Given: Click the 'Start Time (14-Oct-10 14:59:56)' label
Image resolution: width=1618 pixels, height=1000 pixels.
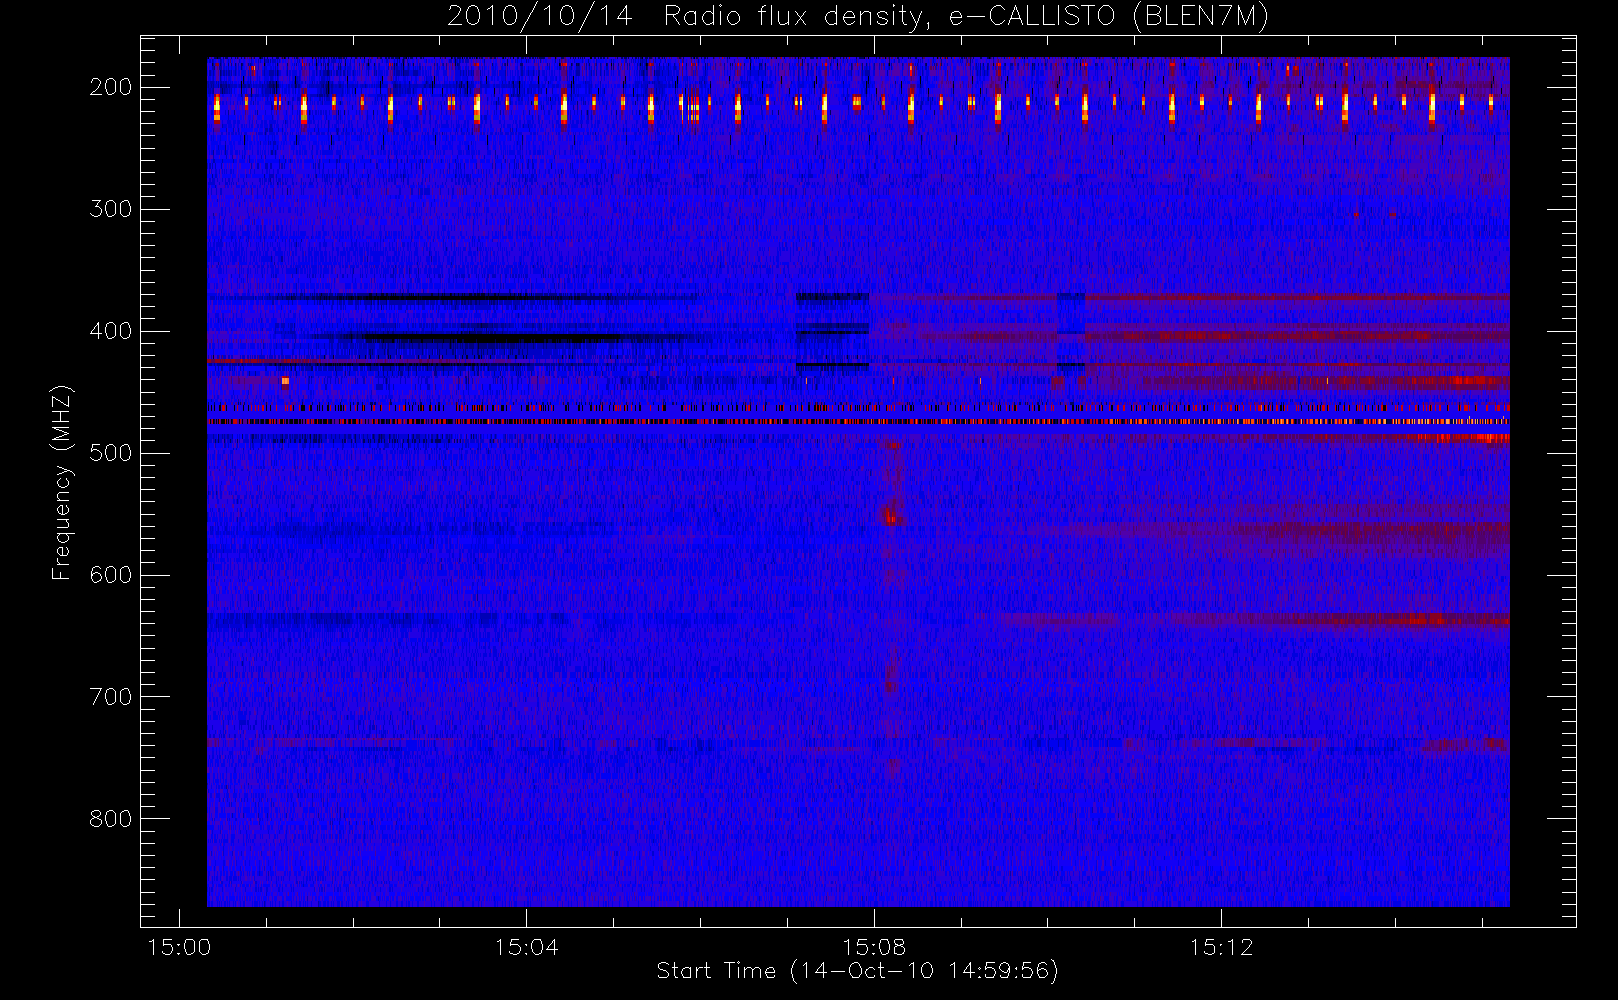Looking at the screenshot, I should pyautogui.click(x=857, y=971).
